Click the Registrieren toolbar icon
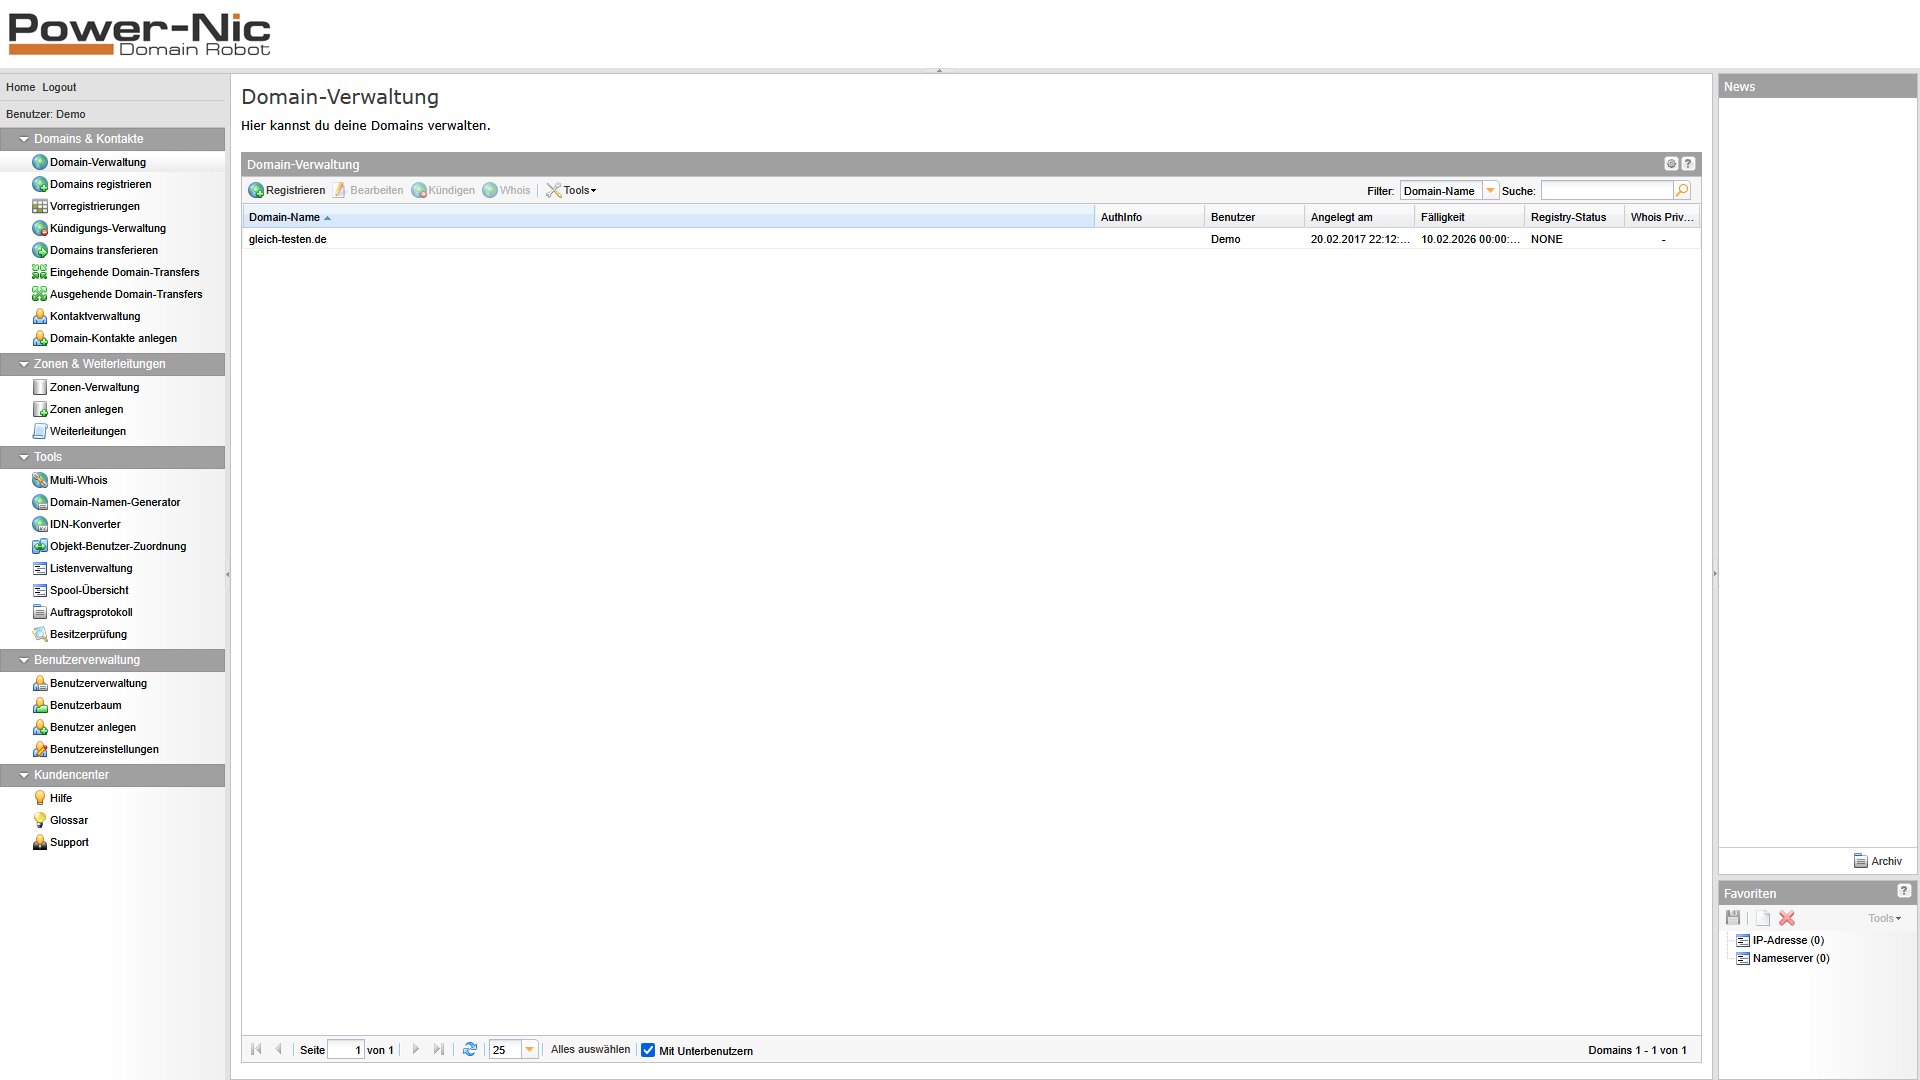 tap(256, 190)
